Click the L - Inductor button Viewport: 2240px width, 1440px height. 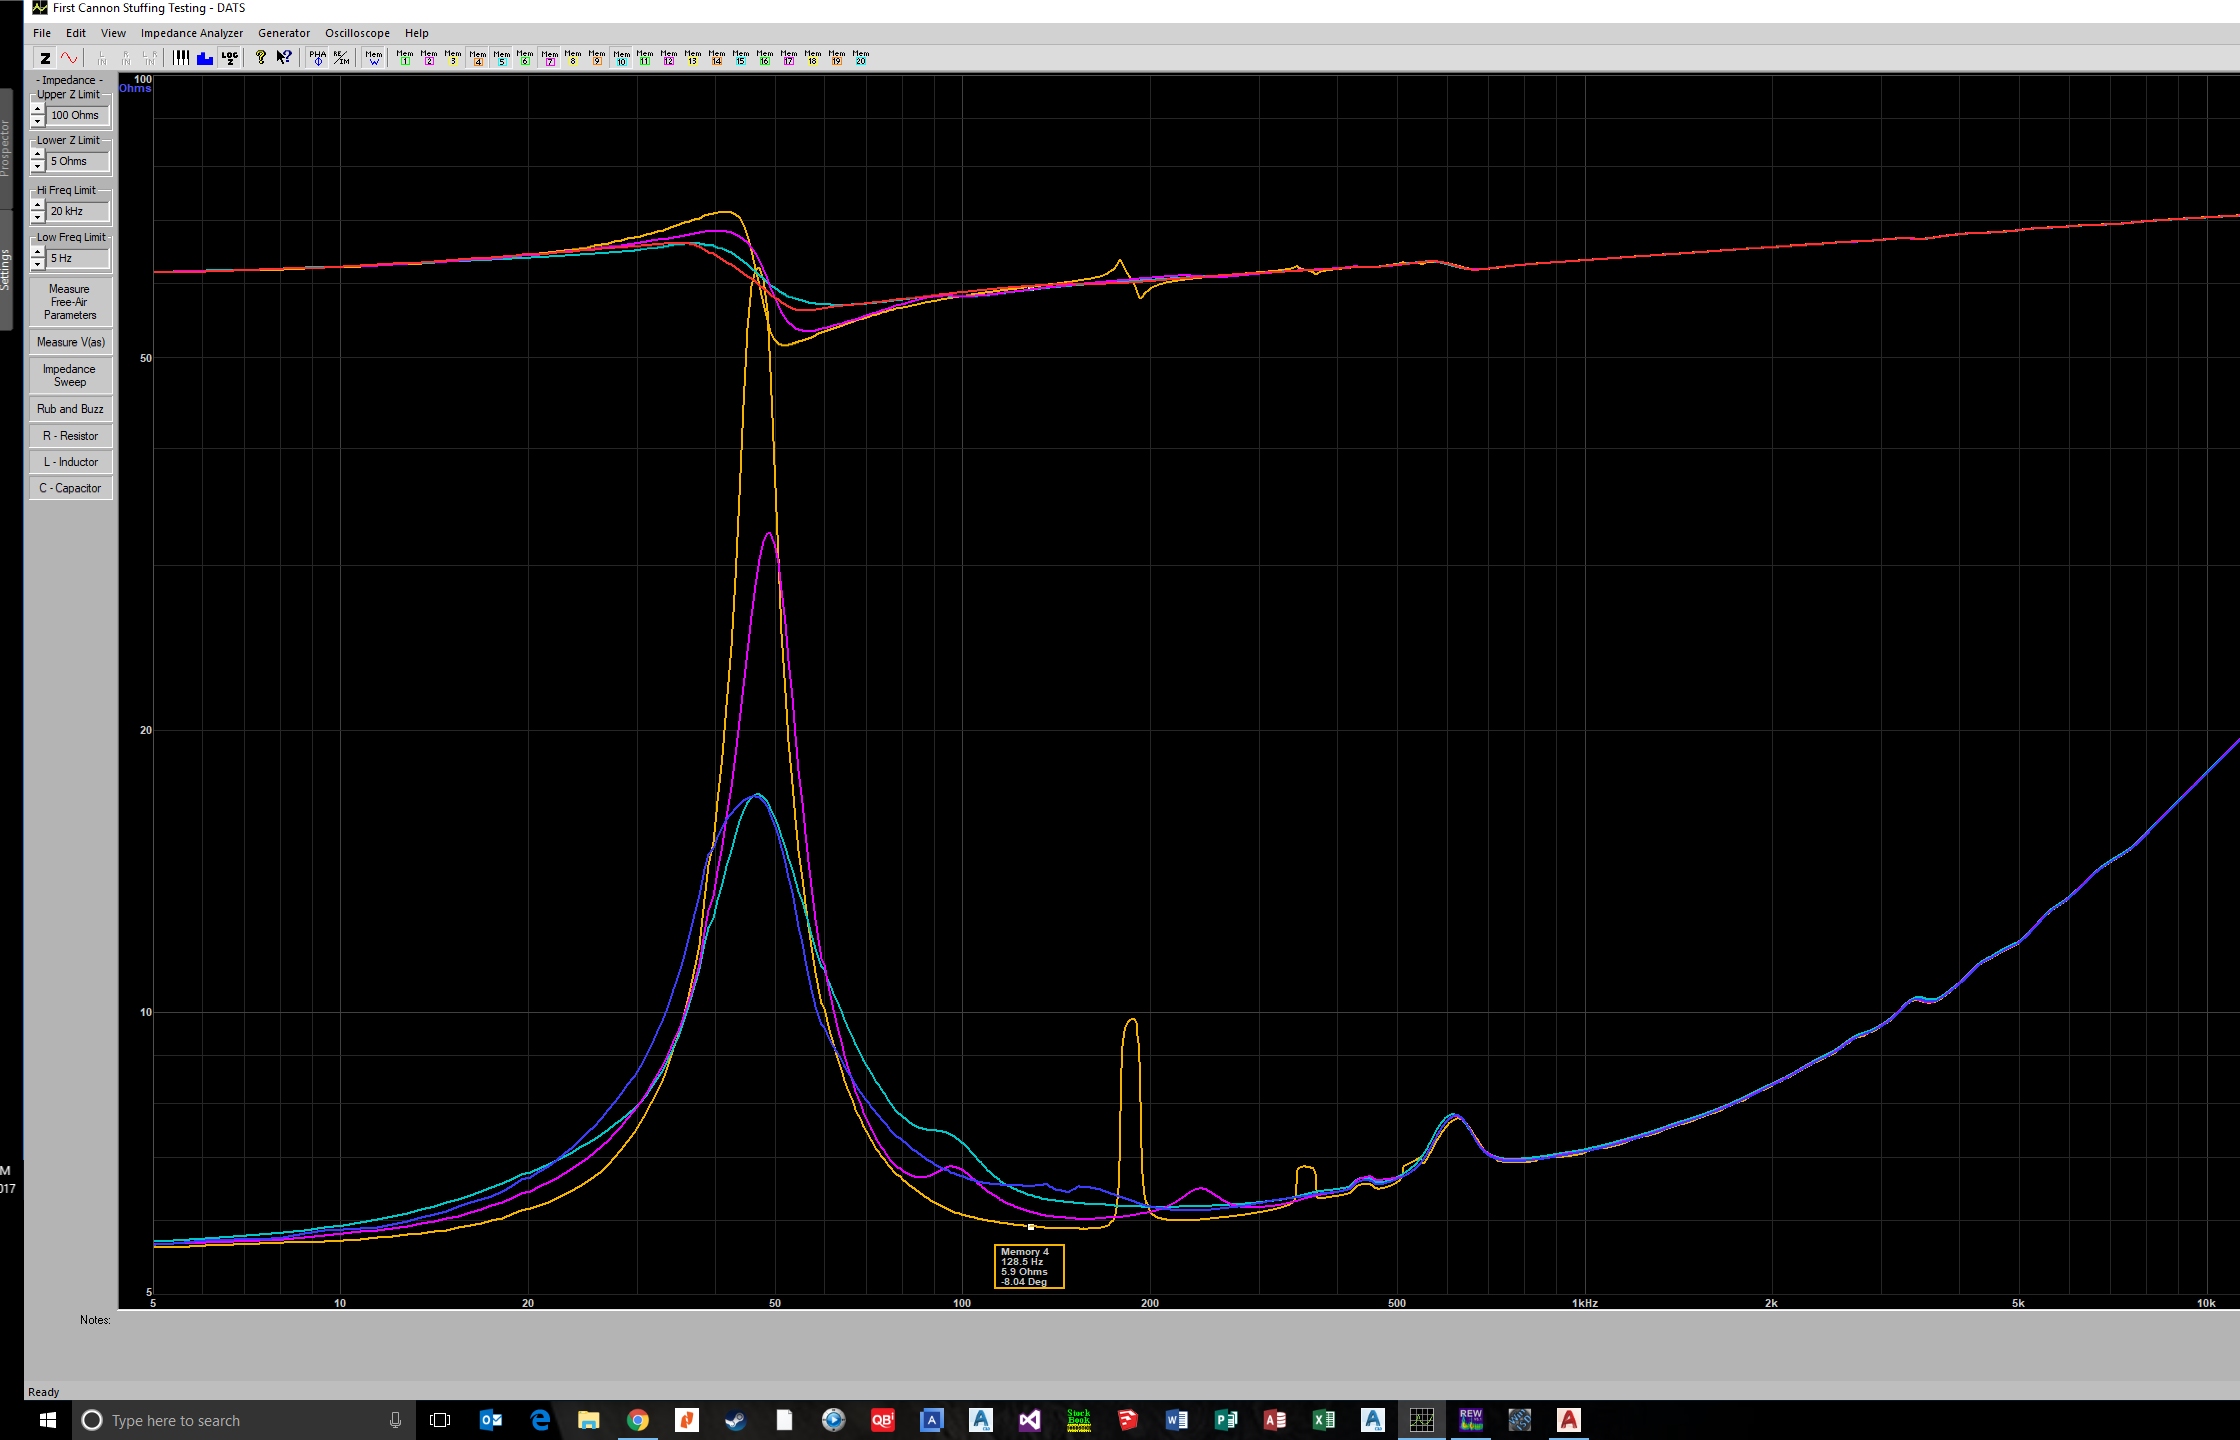(70, 462)
